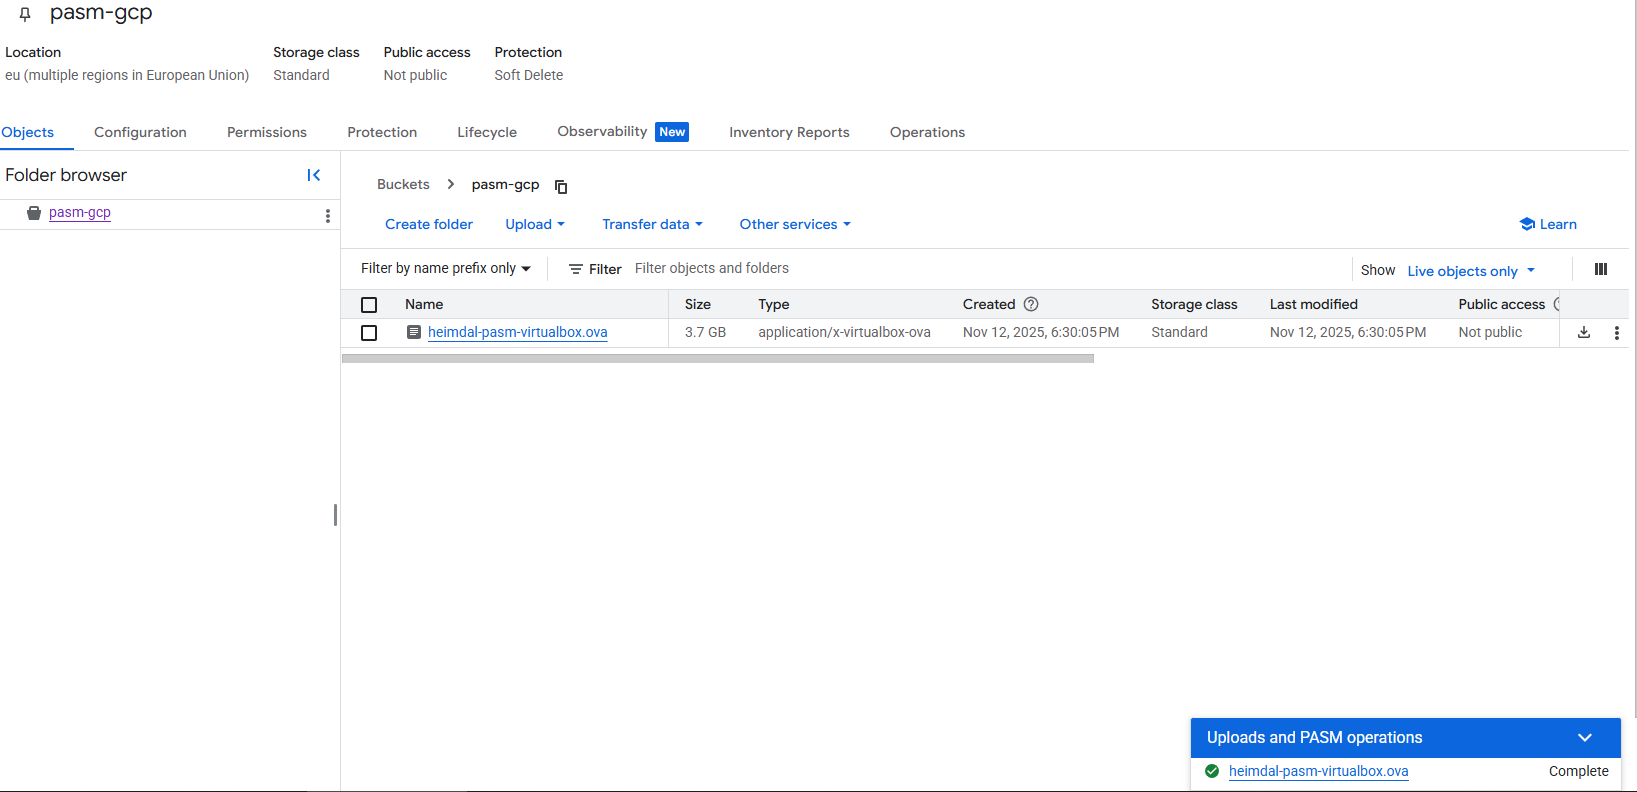
Task: Click the Complete status text
Action: tap(1578, 771)
